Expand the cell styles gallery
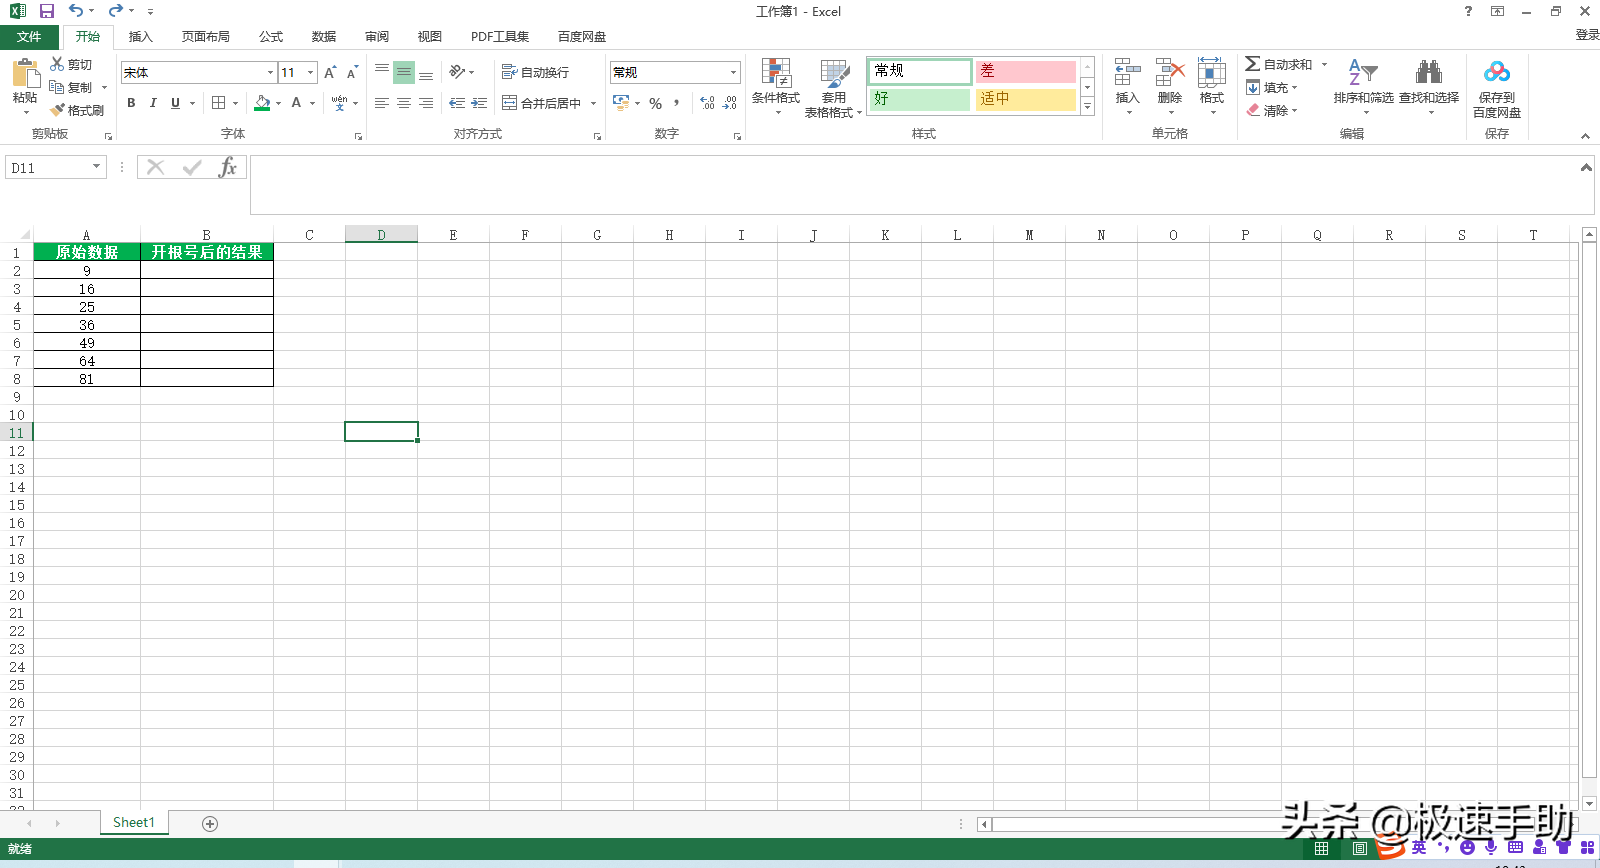The height and width of the screenshot is (868, 1600). point(1088,106)
